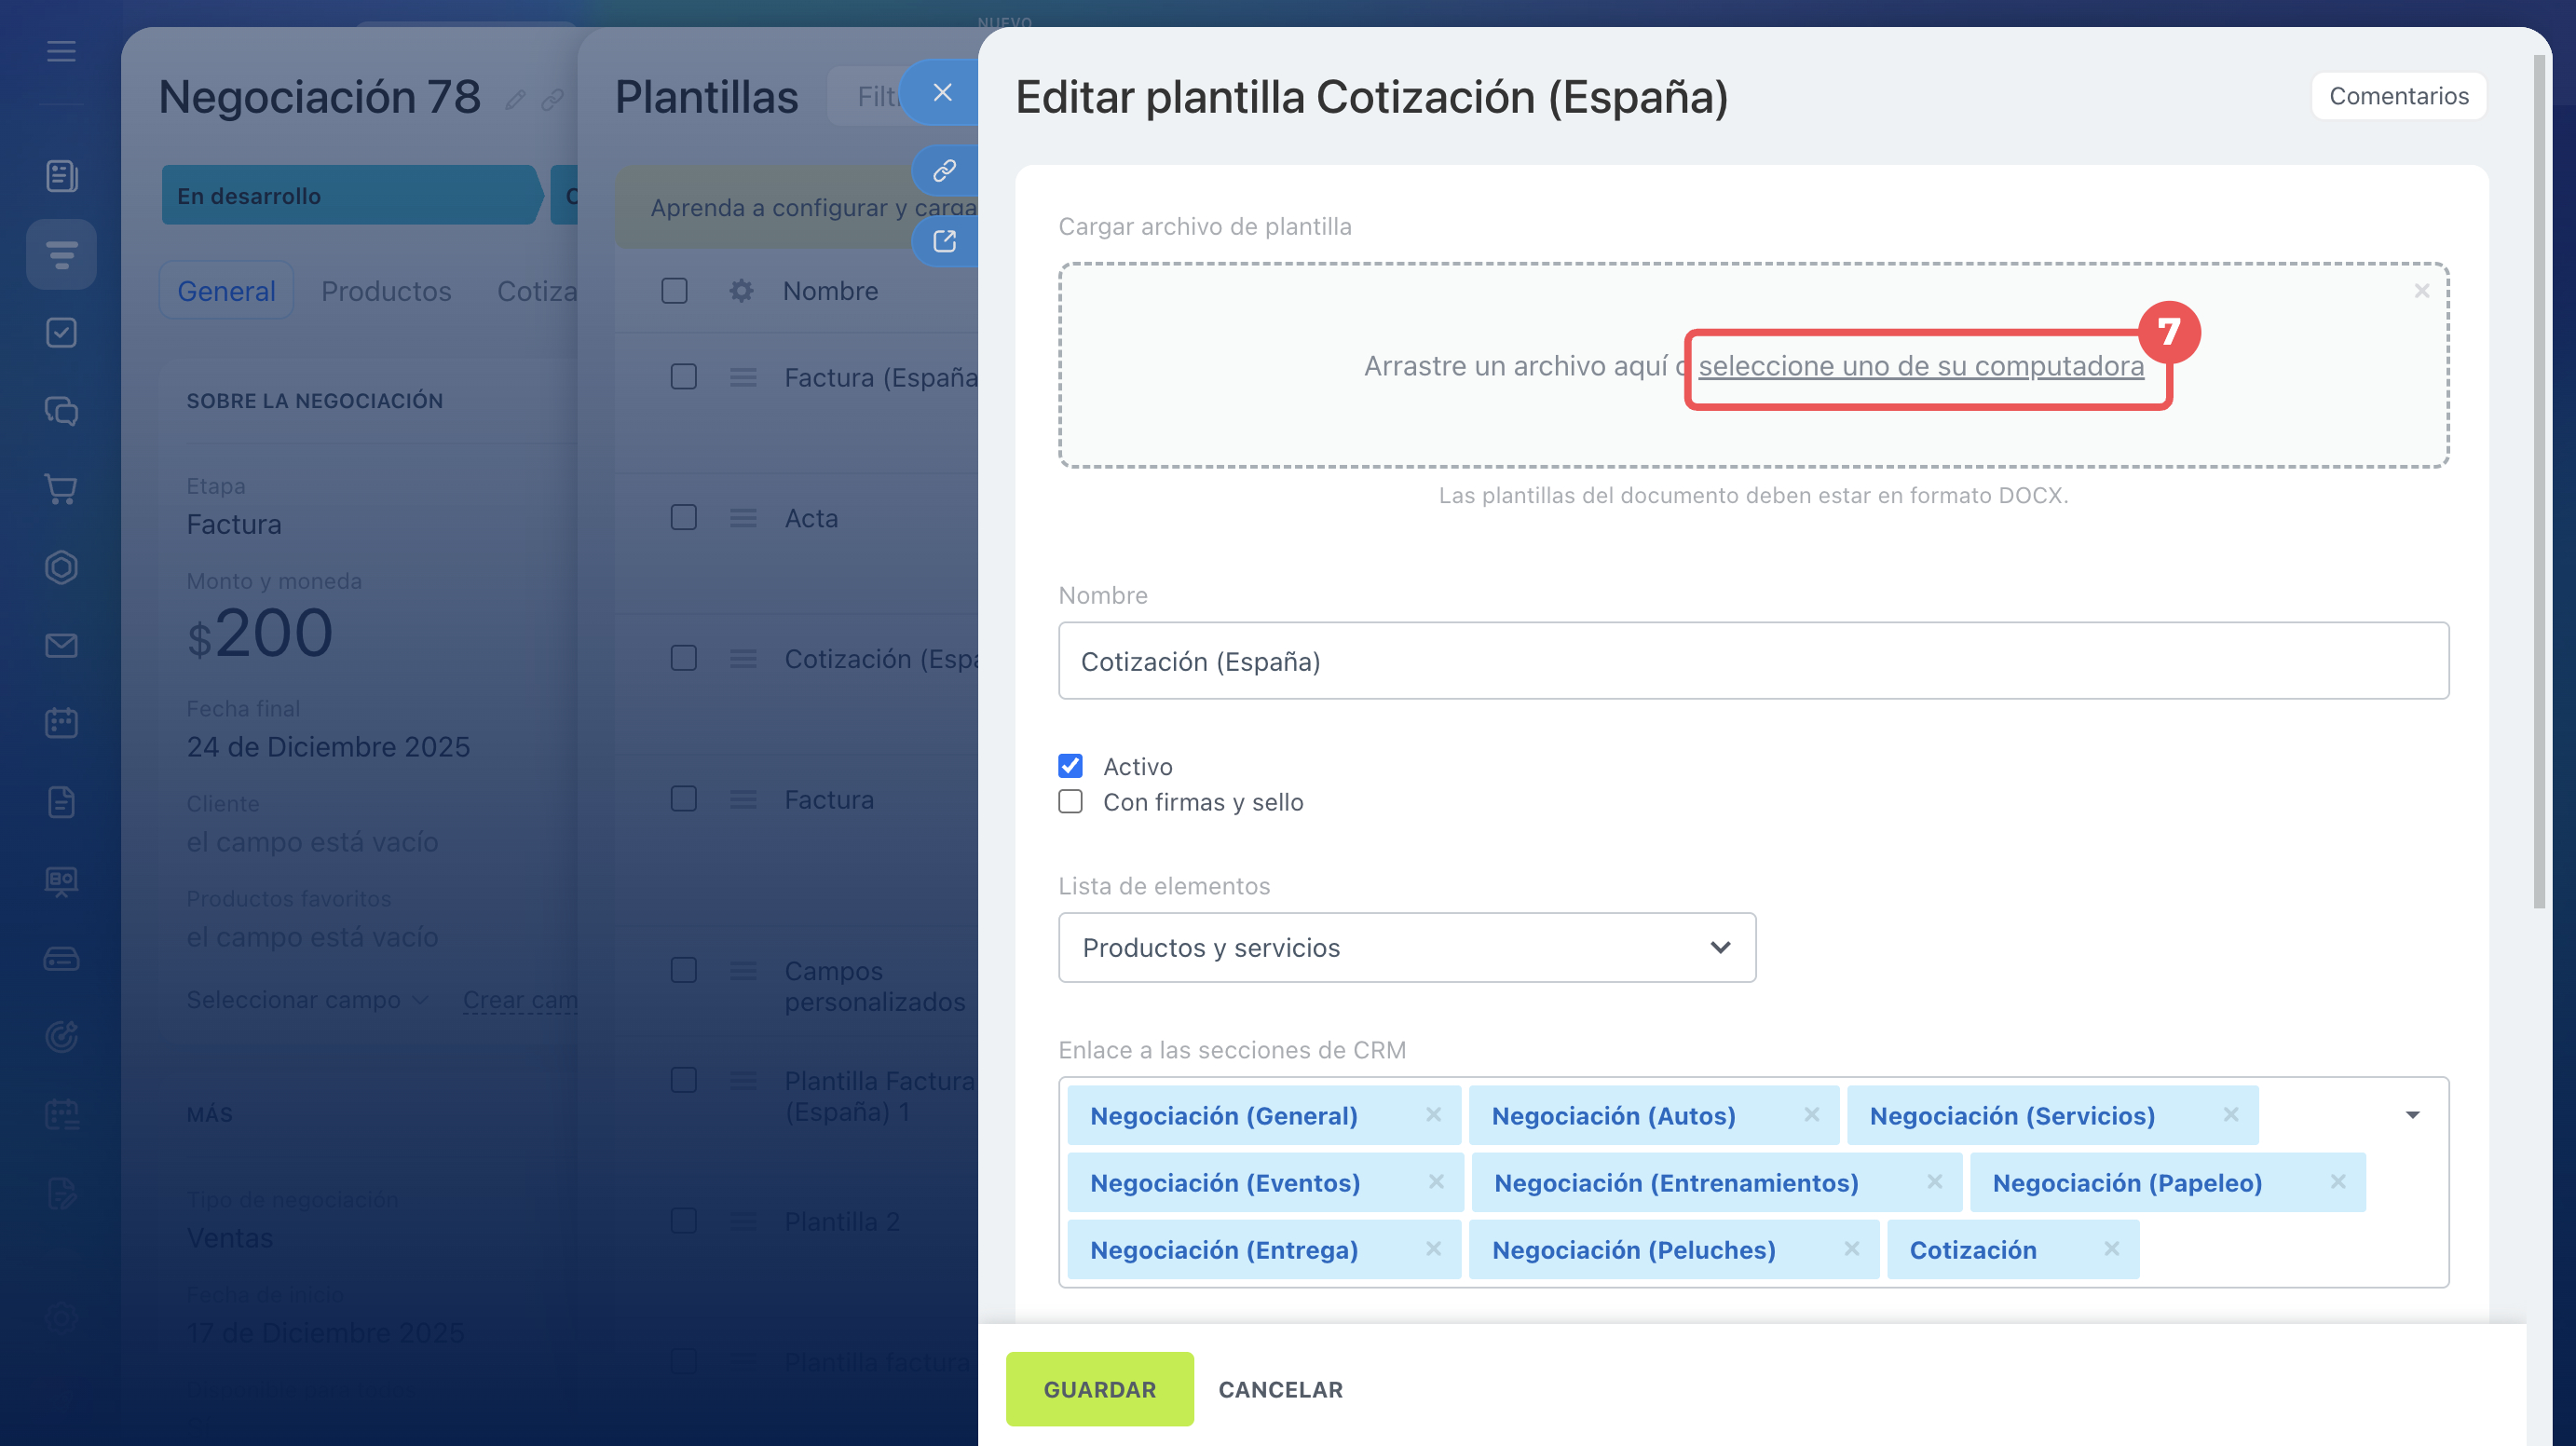Click the card-shaped icon in left sidebar
The width and height of the screenshot is (2576, 1446).
(61, 959)
